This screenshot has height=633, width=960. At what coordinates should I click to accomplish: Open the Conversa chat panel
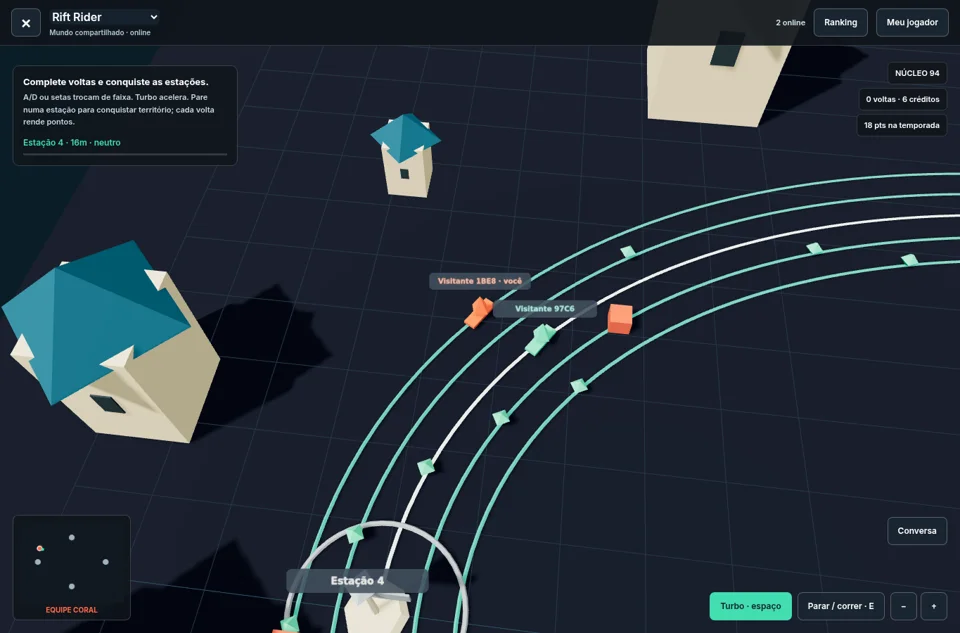coord(917,531)
